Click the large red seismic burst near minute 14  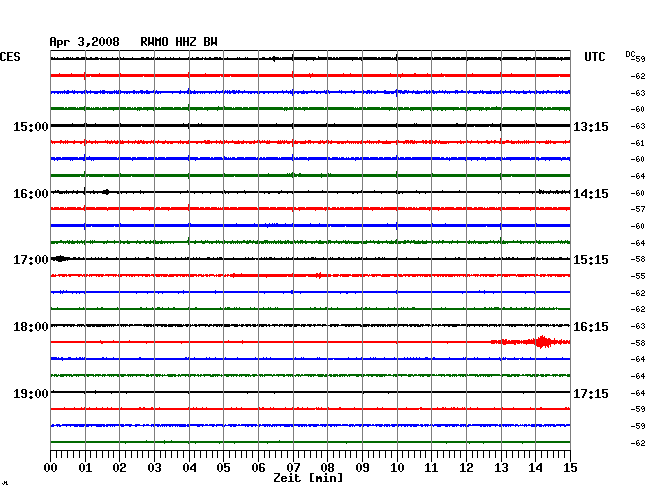coord(541,342)
